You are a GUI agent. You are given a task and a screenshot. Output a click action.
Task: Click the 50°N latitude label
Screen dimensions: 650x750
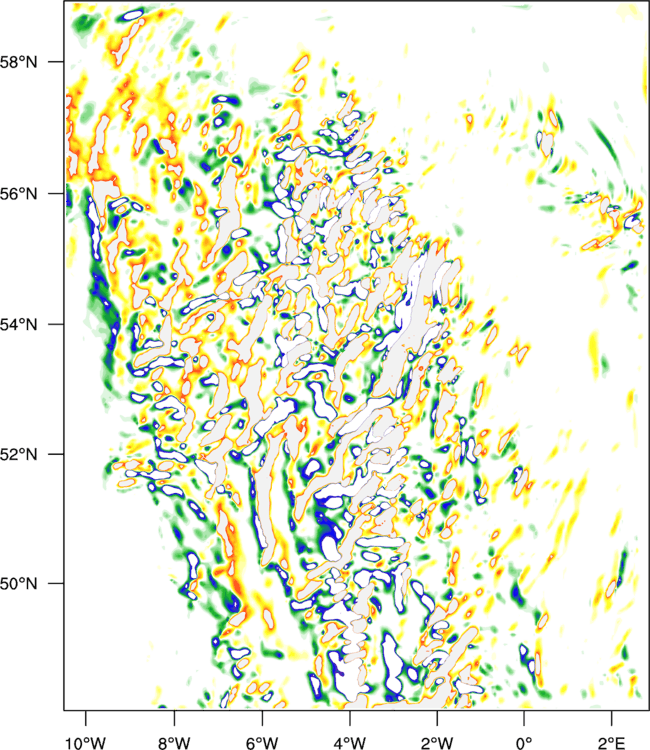click(x=18, y=584)
